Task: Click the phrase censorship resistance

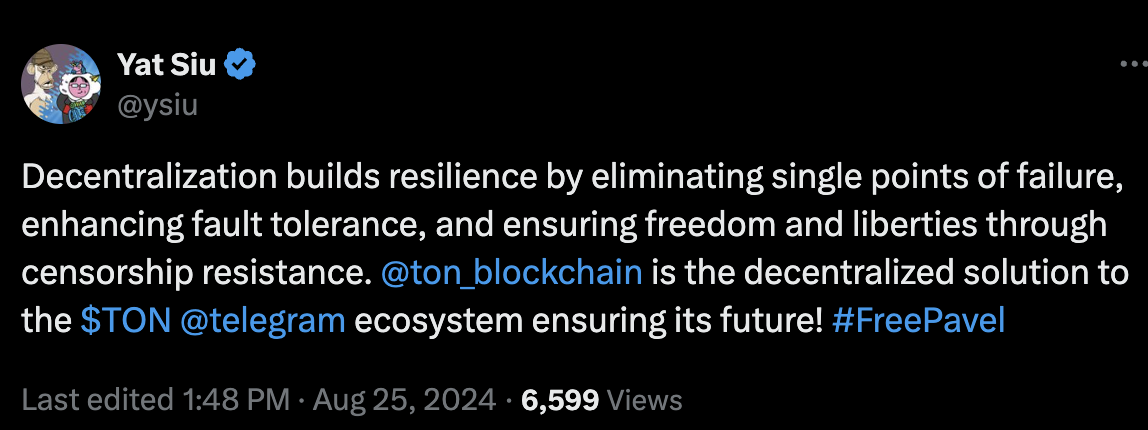Action: point(193,273)
